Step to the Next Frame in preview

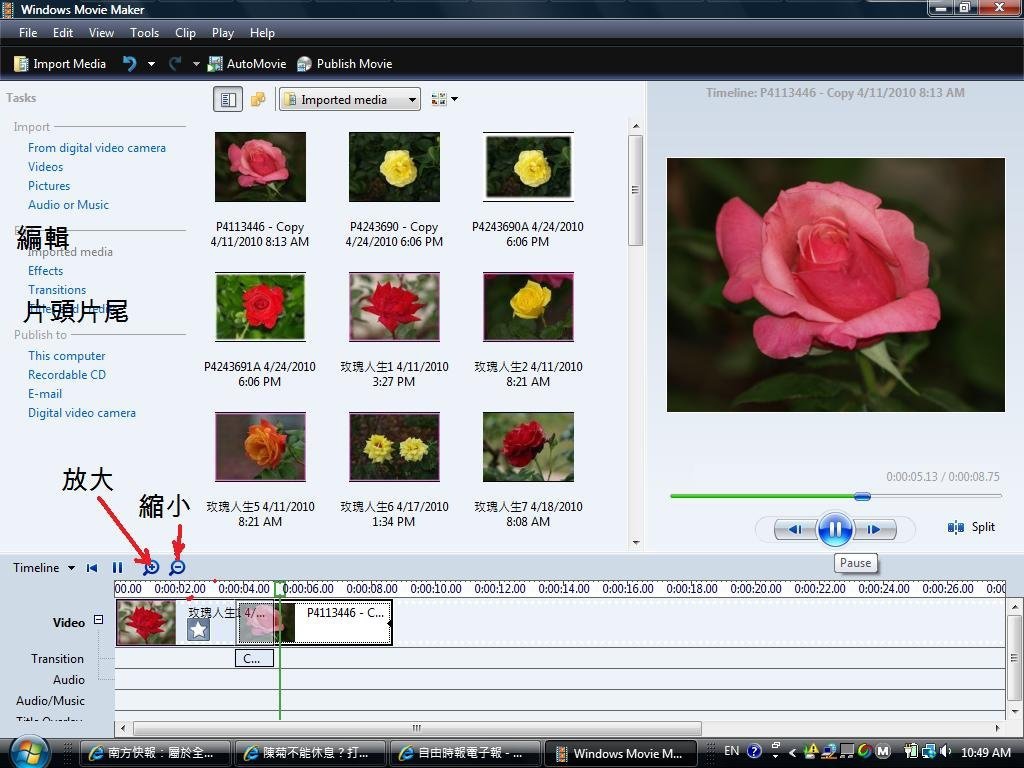874,529
